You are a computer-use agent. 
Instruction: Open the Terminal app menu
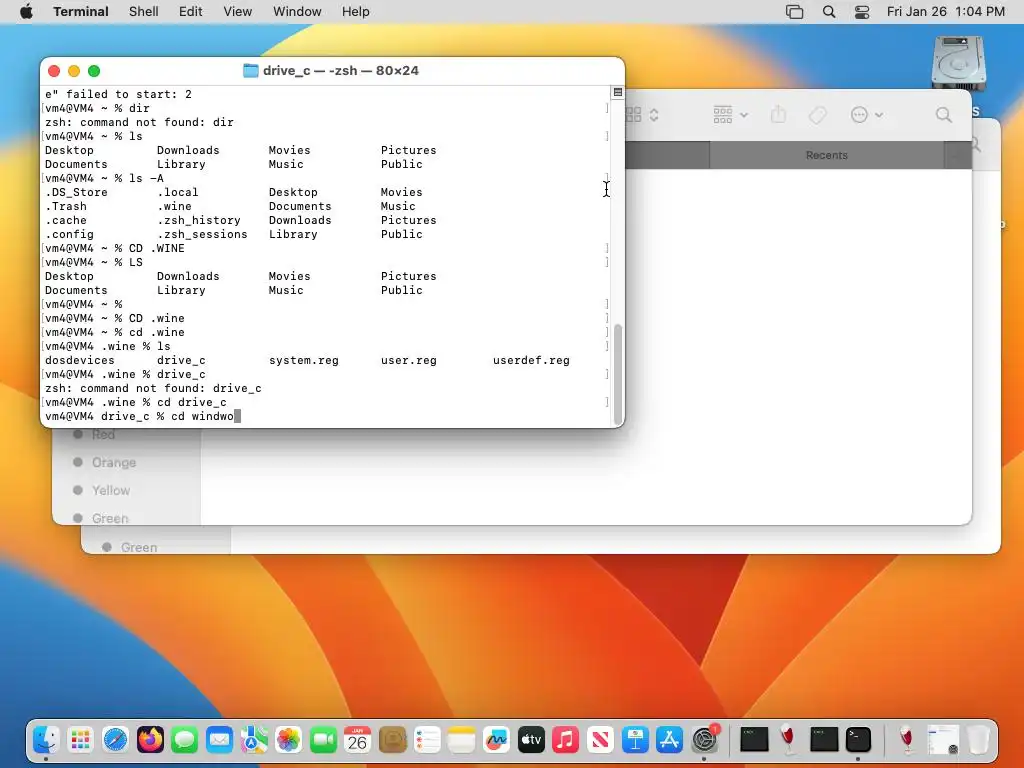81,12
